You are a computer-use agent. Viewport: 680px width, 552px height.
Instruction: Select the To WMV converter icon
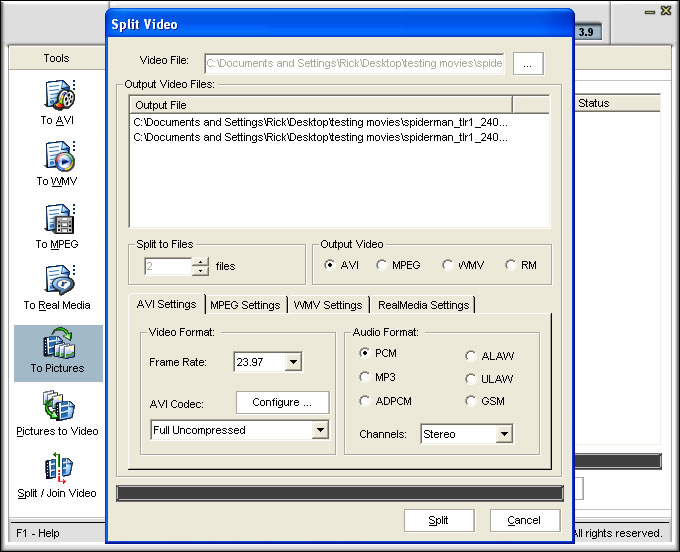tap(57, 157)
